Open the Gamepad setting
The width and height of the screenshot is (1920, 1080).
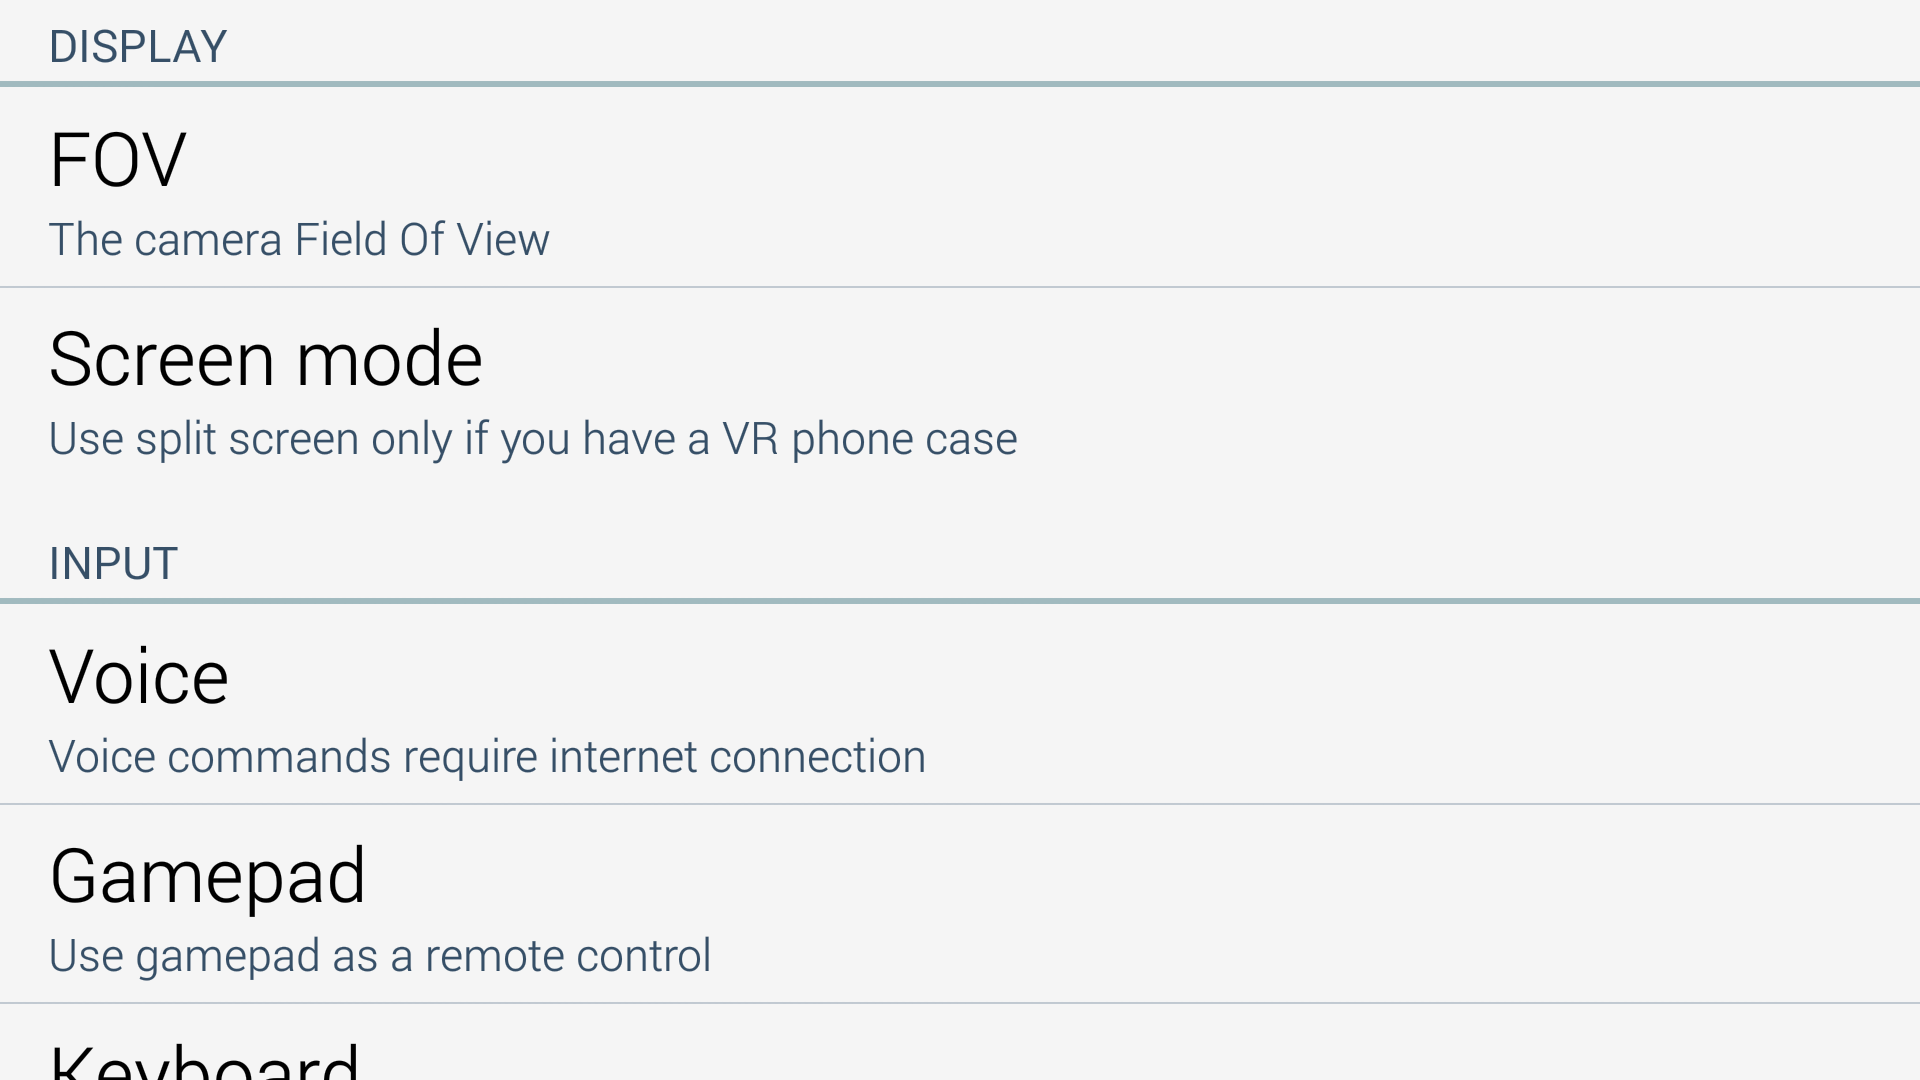click(x=207, y=876)
